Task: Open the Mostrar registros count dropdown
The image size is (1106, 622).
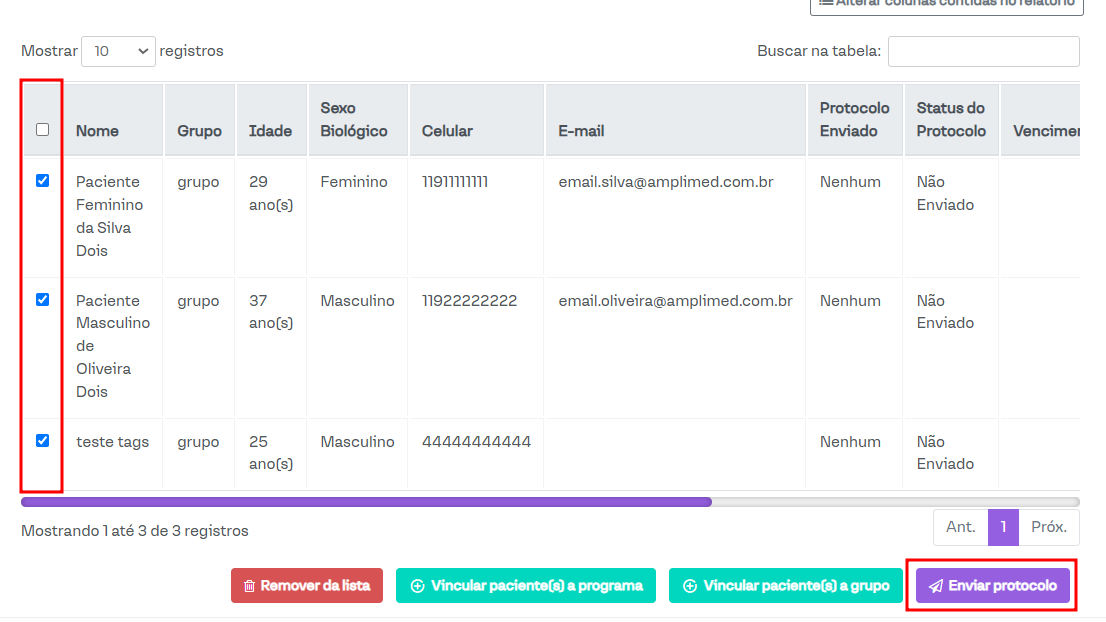Action: pos(118,51)
